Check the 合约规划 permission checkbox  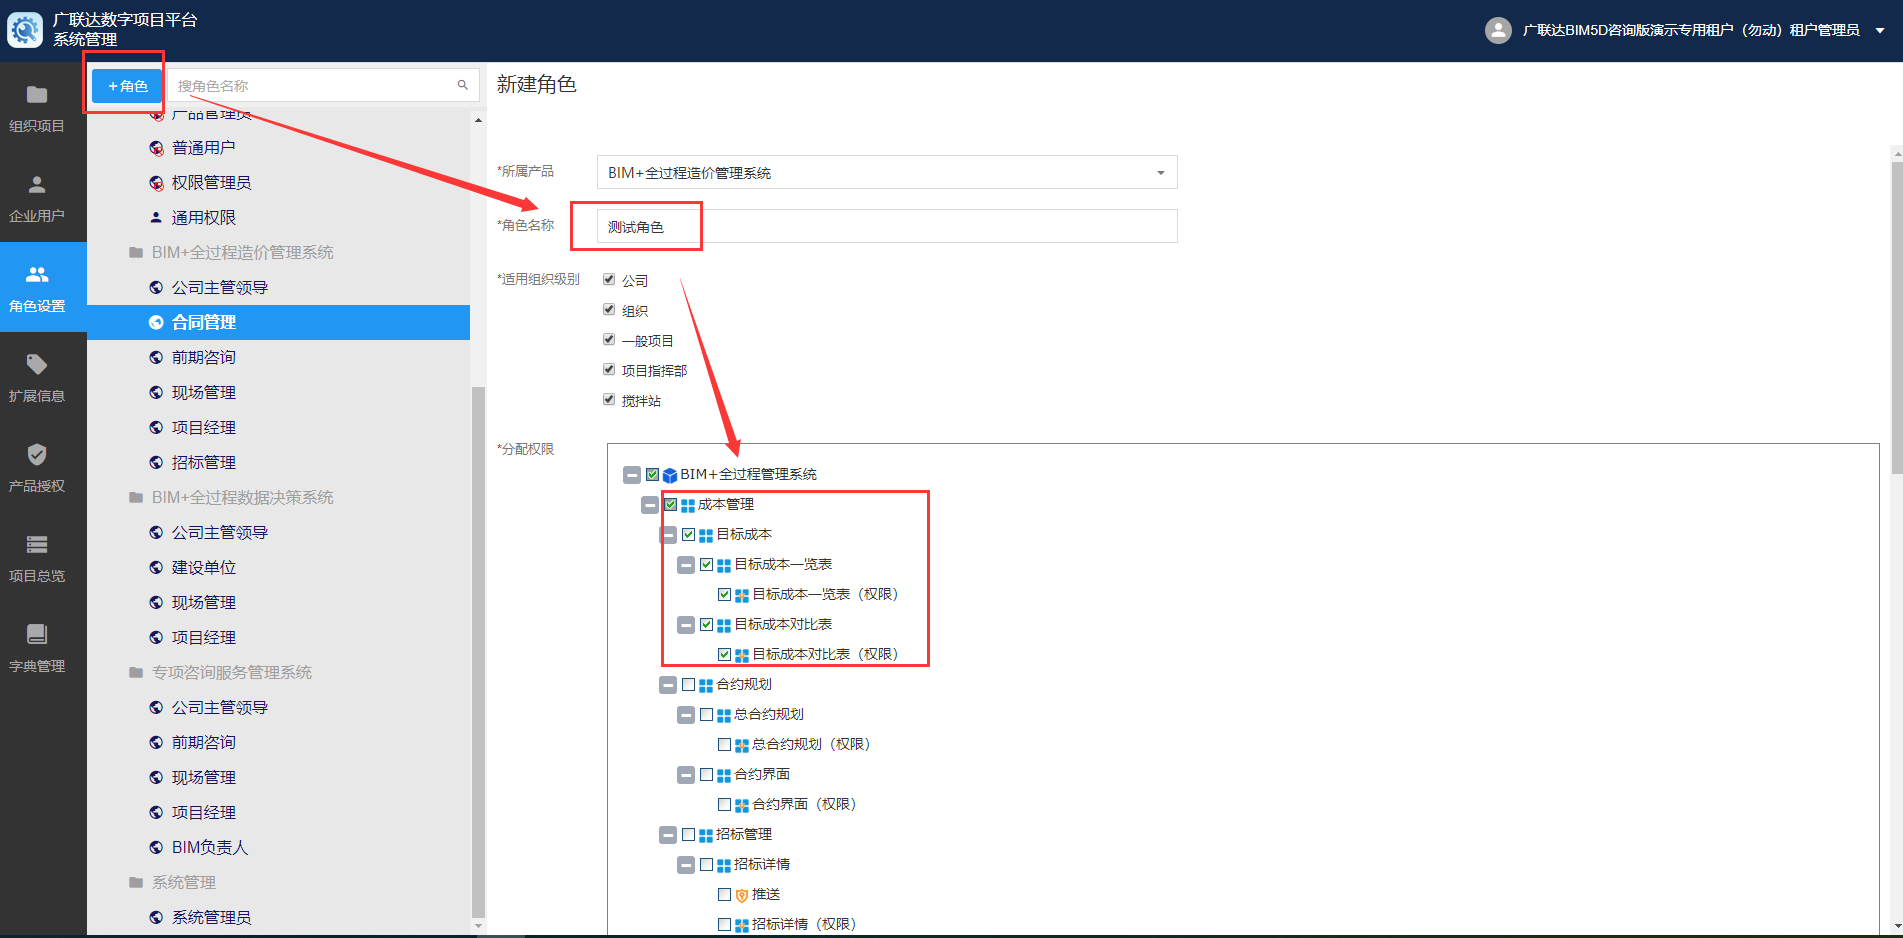[x=689, y=684]
